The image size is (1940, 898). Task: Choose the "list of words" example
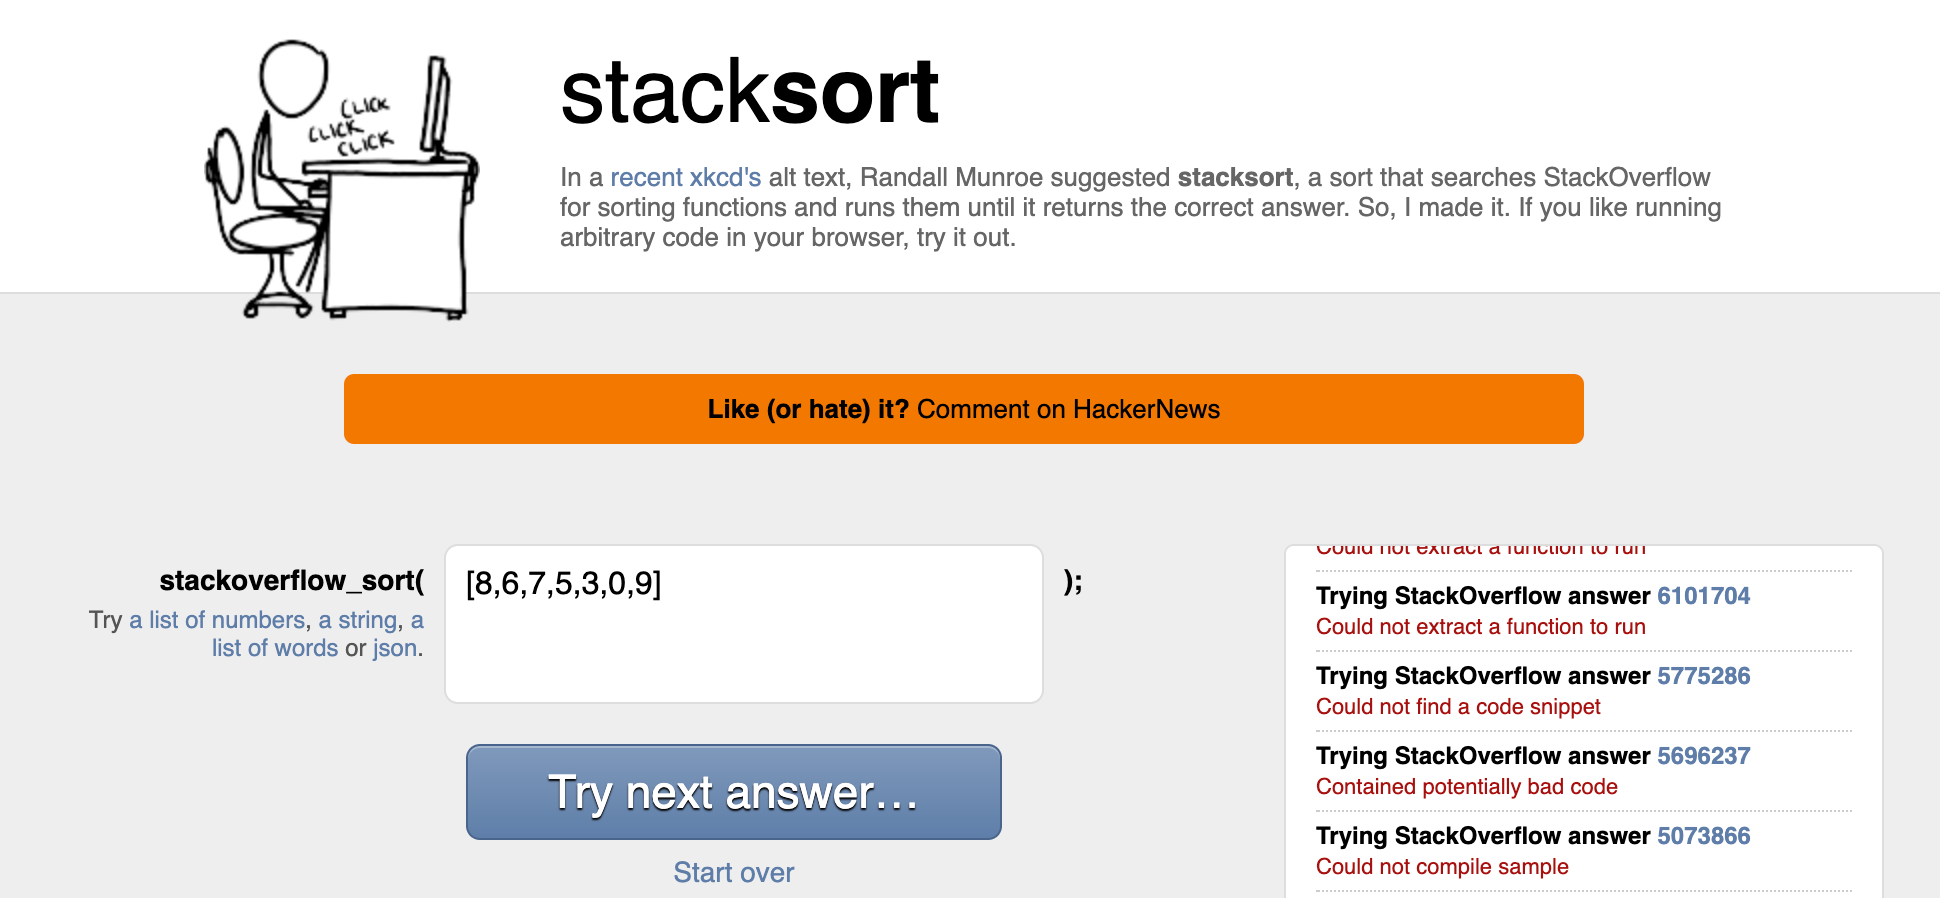pos(275,648)
